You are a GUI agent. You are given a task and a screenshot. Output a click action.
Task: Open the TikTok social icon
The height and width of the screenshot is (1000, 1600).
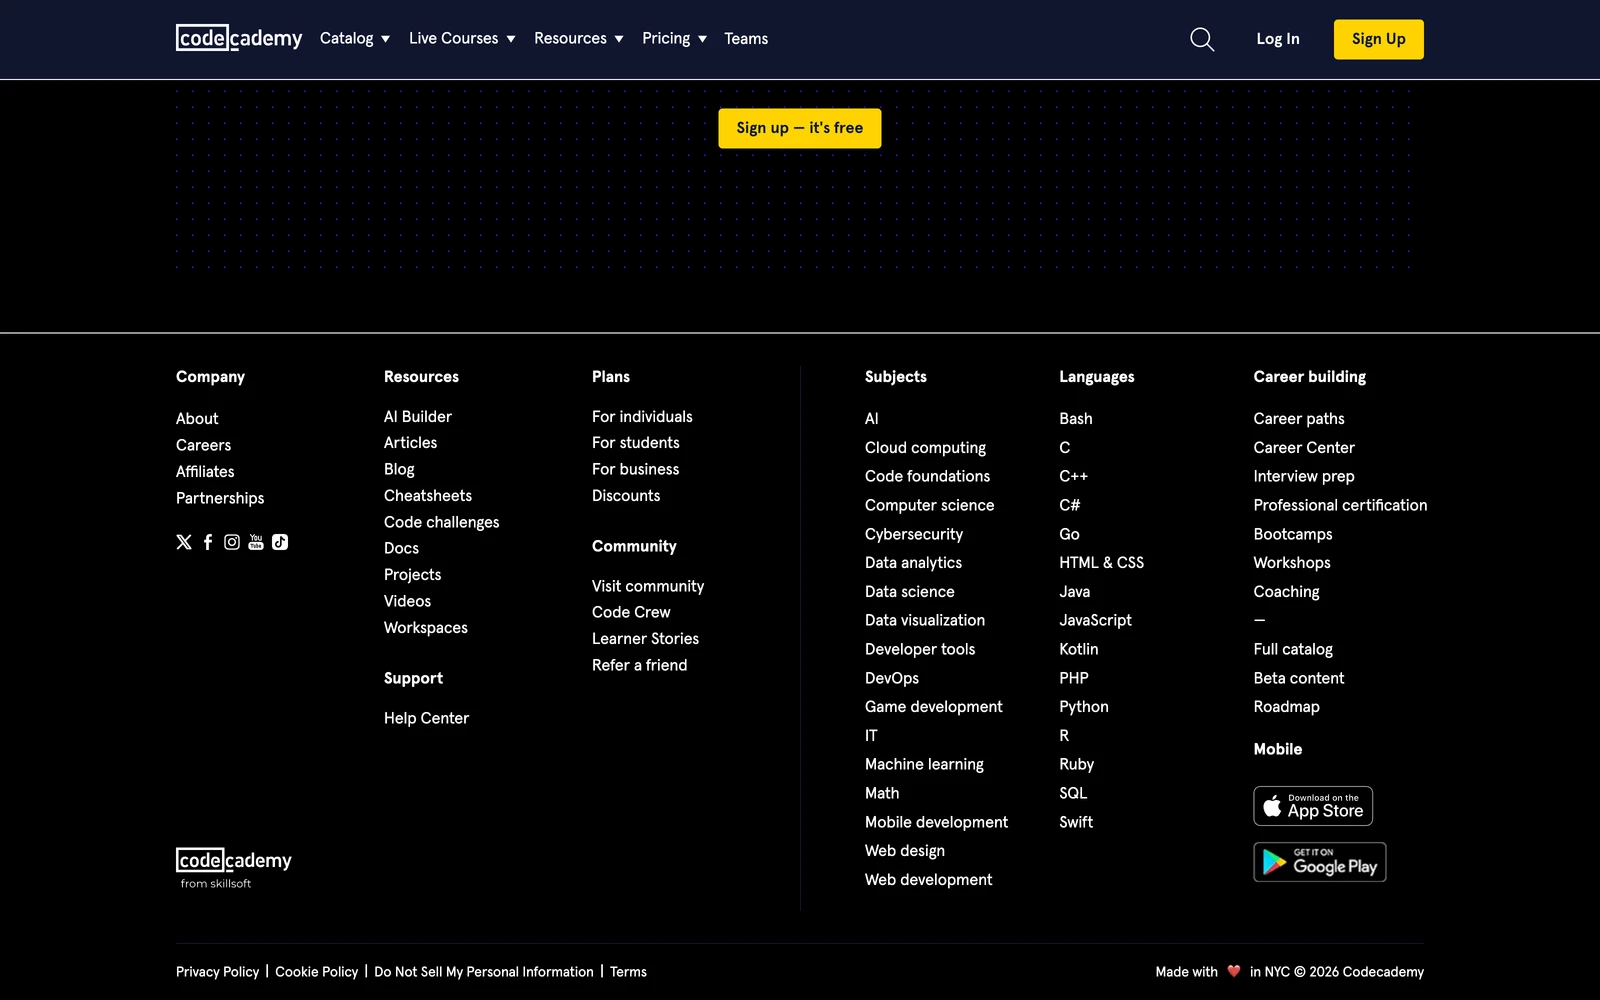coord(280,542)
